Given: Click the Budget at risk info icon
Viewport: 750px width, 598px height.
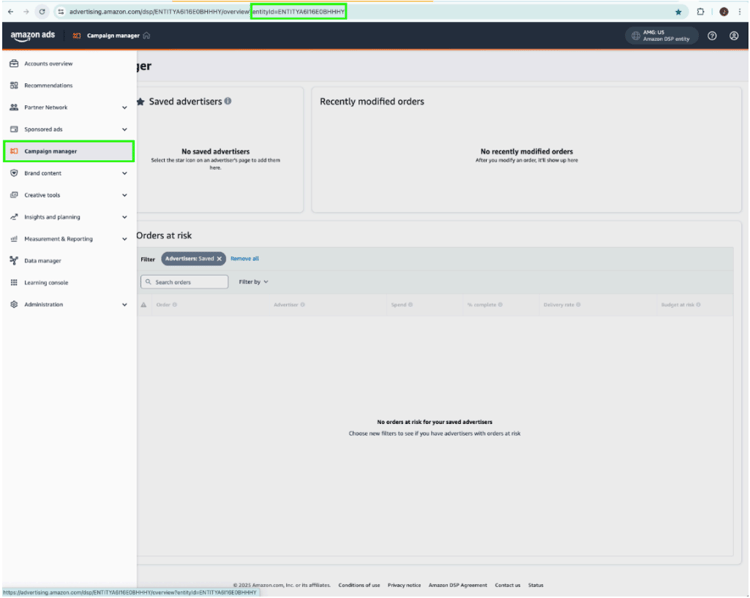Looking at the screenshot, I should 698,305.
